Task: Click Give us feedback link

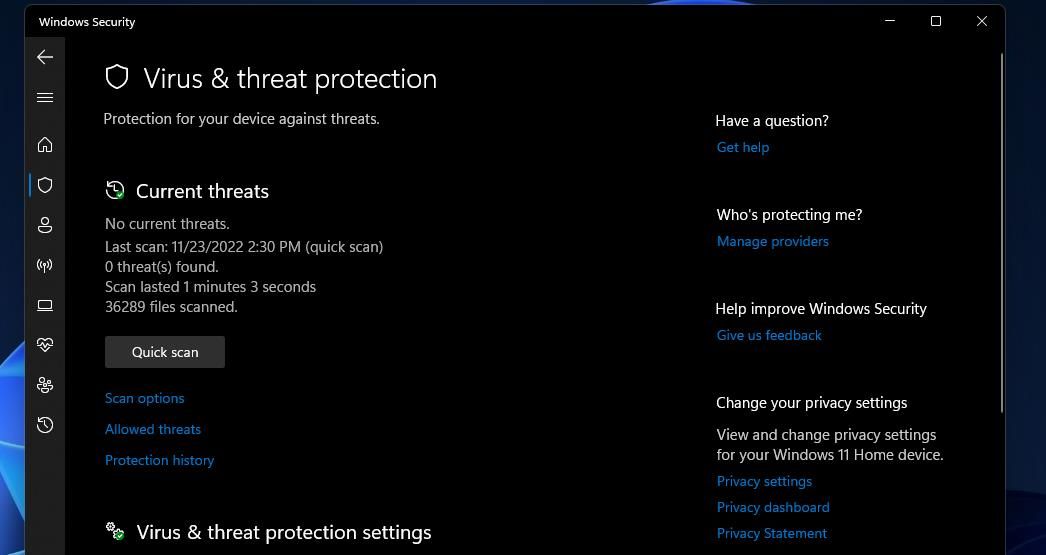Action: [768, 336]
